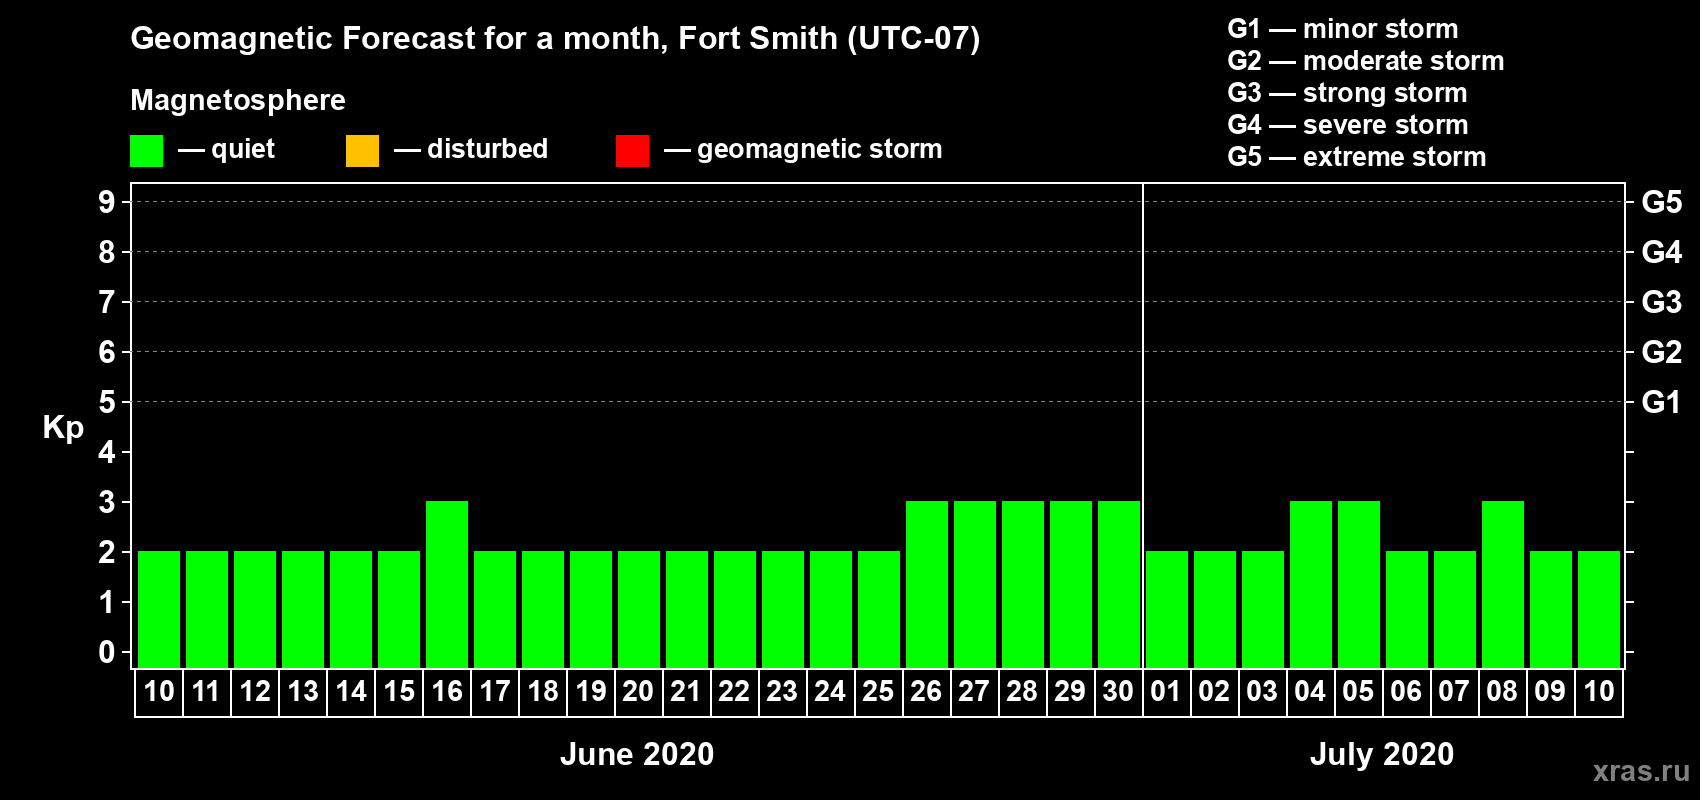Click the 'July 2020' month label
1700x800 pixels.
click(1382, 754)
